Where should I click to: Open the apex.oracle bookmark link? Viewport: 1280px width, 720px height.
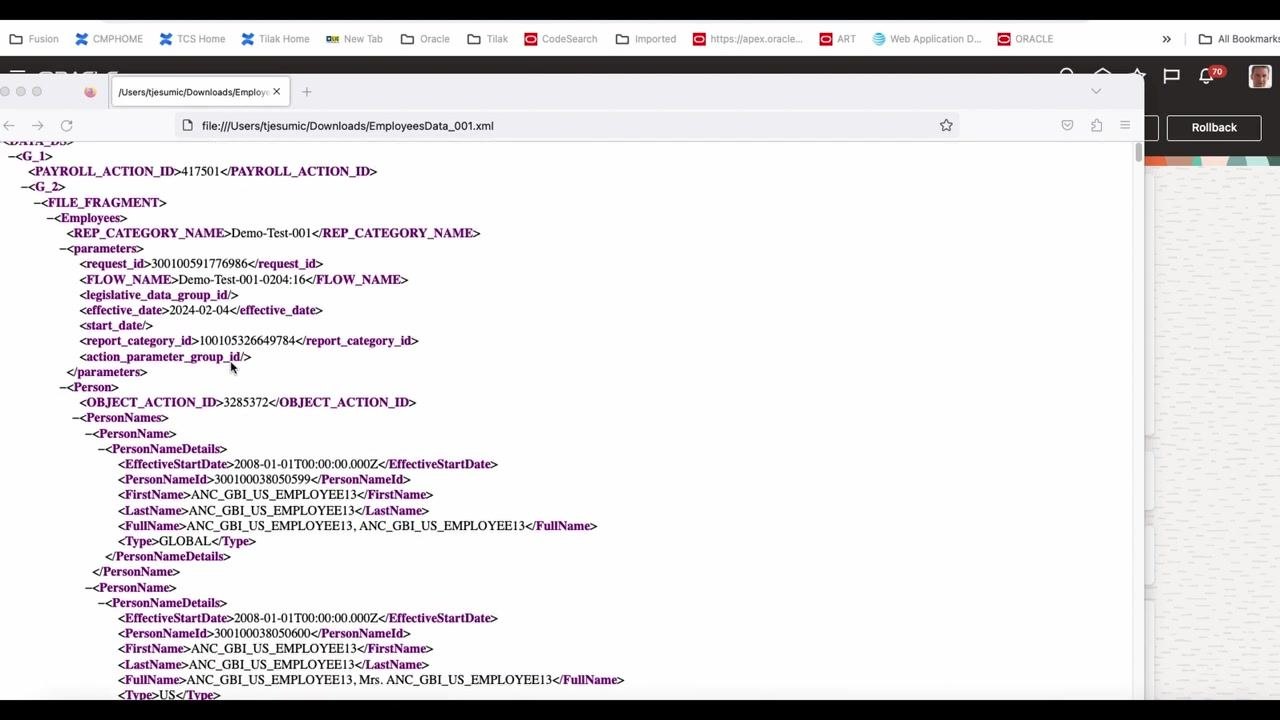pyautogui.click(x=748, y=39)
